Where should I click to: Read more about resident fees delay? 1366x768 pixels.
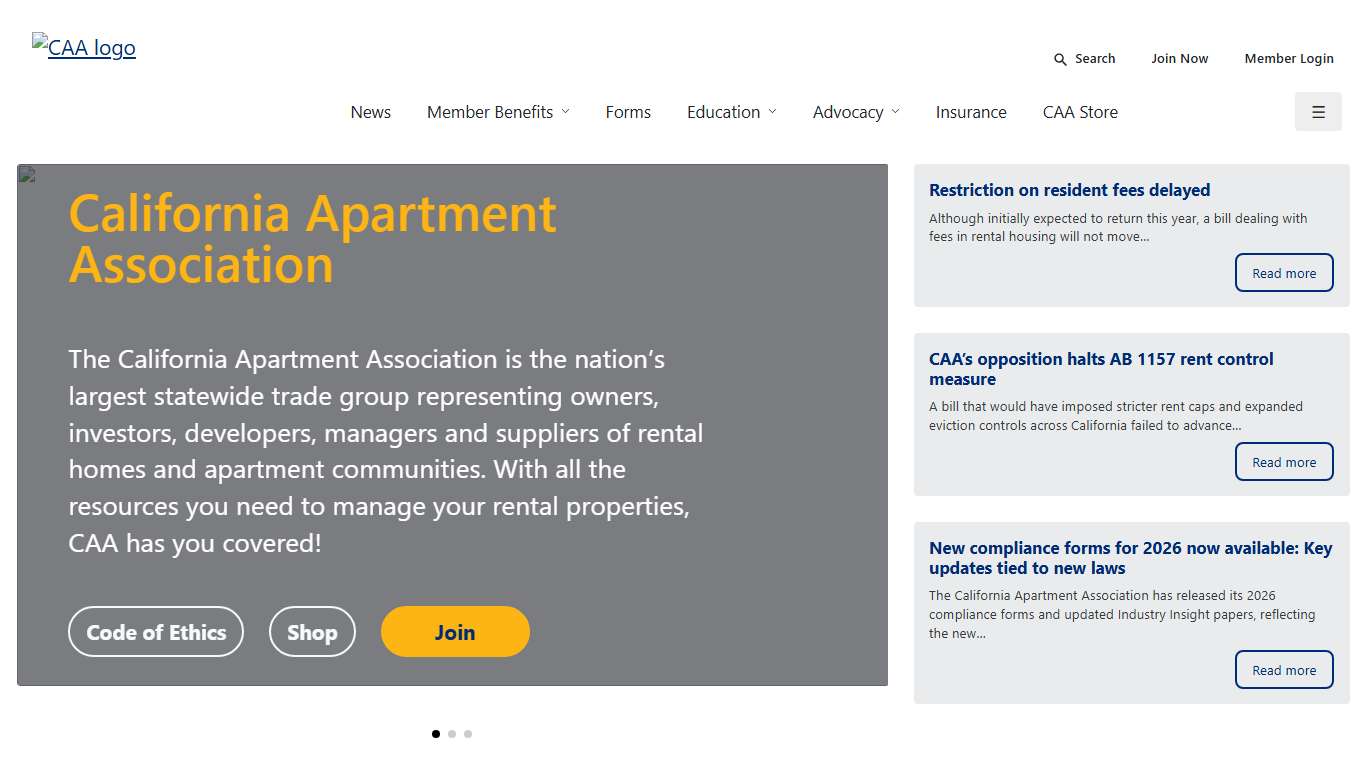click(x=1284, y=272)
